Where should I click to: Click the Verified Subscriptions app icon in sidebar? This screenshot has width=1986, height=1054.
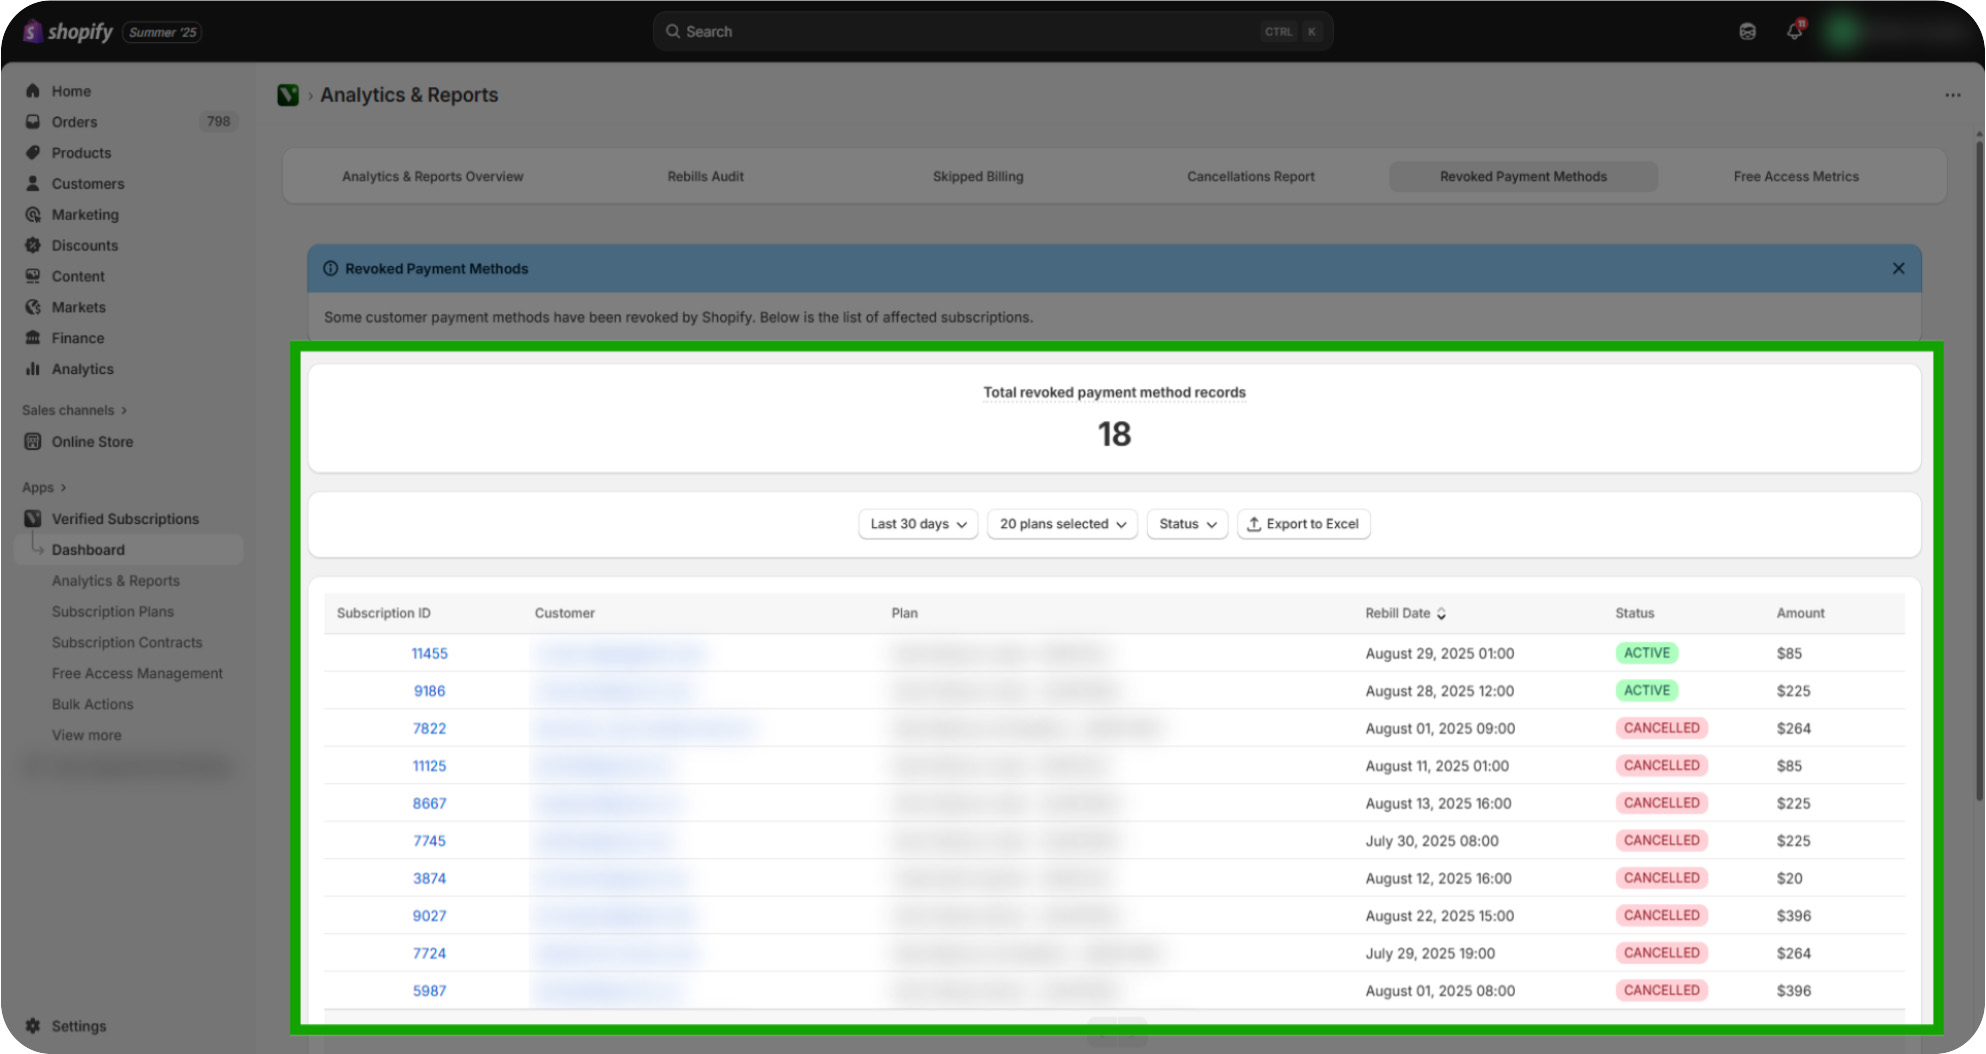pyautogui.click(x=33, y=519)
